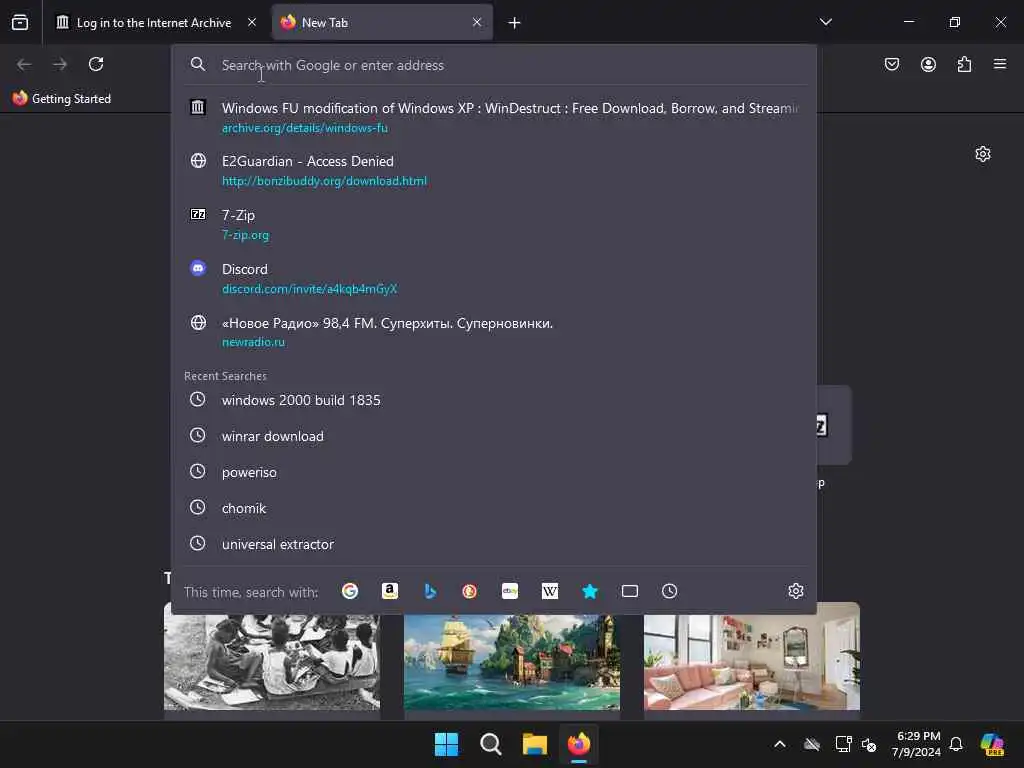Image resolution: width=1024 pixels, height=768 pixels.
Task: Open File Explorer from taskbar
Action: [x=535, y=744]
